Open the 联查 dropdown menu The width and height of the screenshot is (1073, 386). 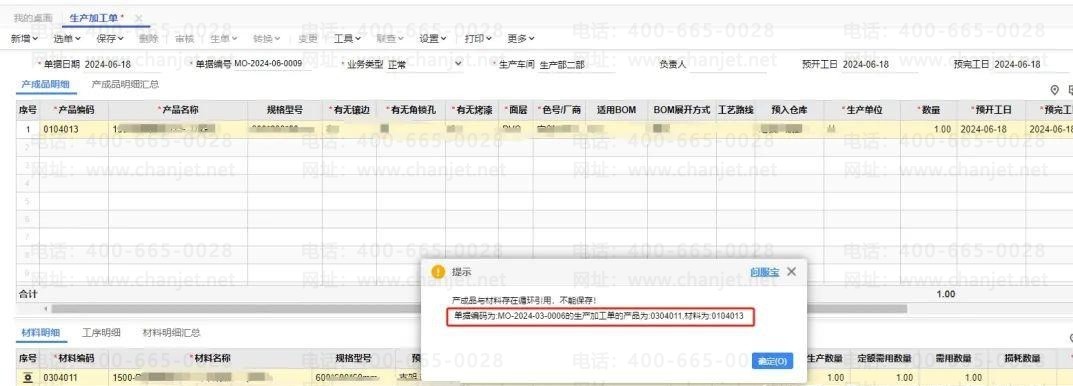click(x=391, y=39)
